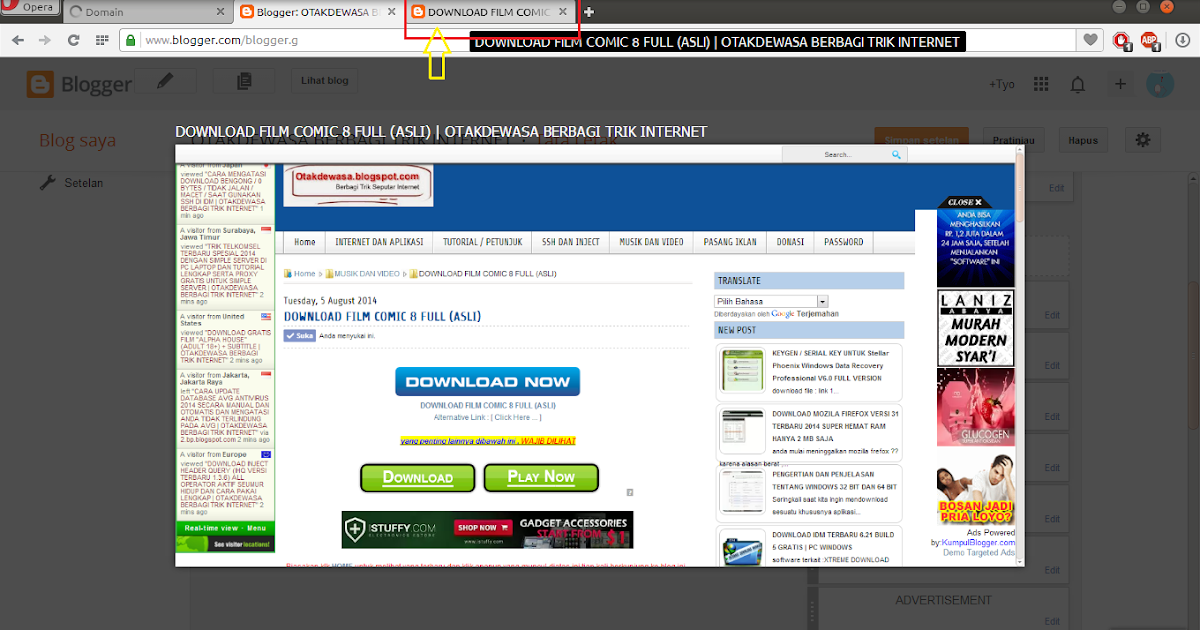The width and height of the screenshot is (1200, 630).
Task: Click the blue DOWNLOAD NOW button
Action: coord(487,381)
